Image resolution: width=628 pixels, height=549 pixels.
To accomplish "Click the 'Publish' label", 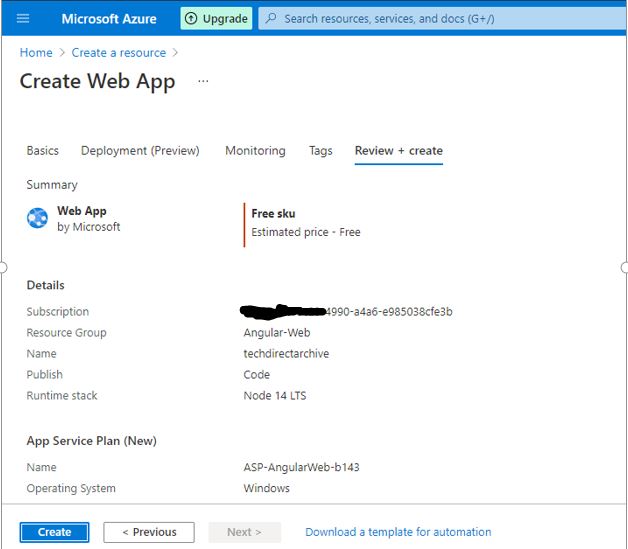I will [44, 374].
